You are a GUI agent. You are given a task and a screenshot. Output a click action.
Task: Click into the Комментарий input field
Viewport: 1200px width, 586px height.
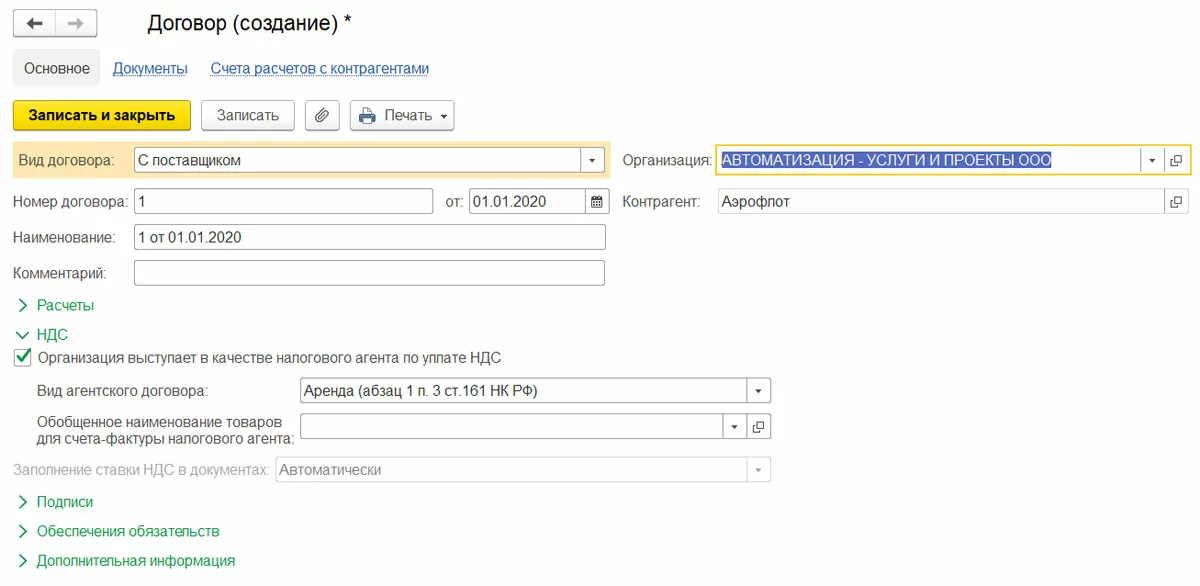tap(369, 273)
